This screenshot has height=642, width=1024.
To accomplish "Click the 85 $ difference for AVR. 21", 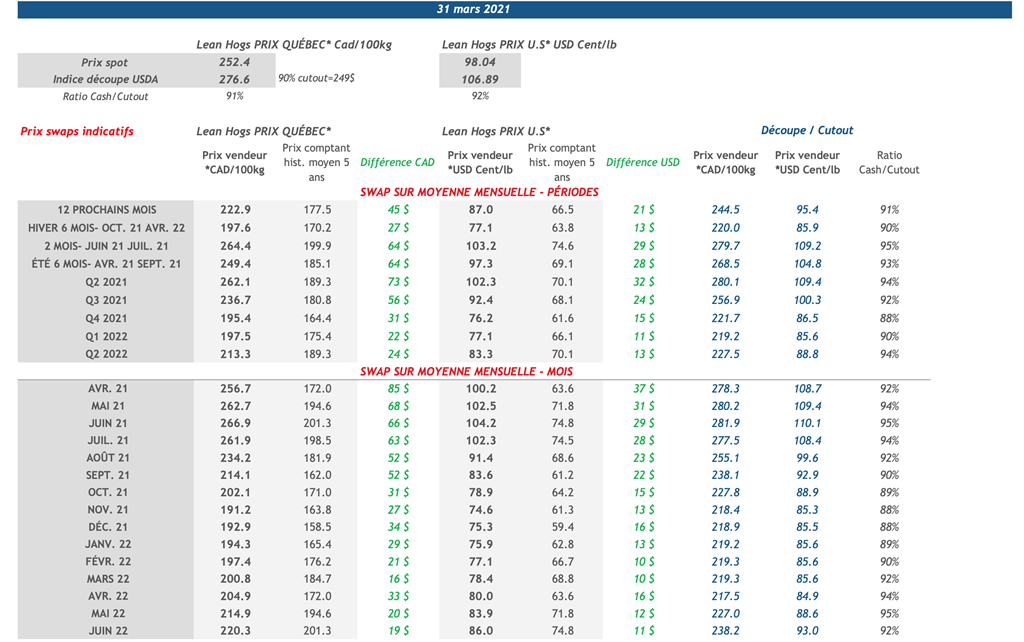I will [x=397, y=388].
